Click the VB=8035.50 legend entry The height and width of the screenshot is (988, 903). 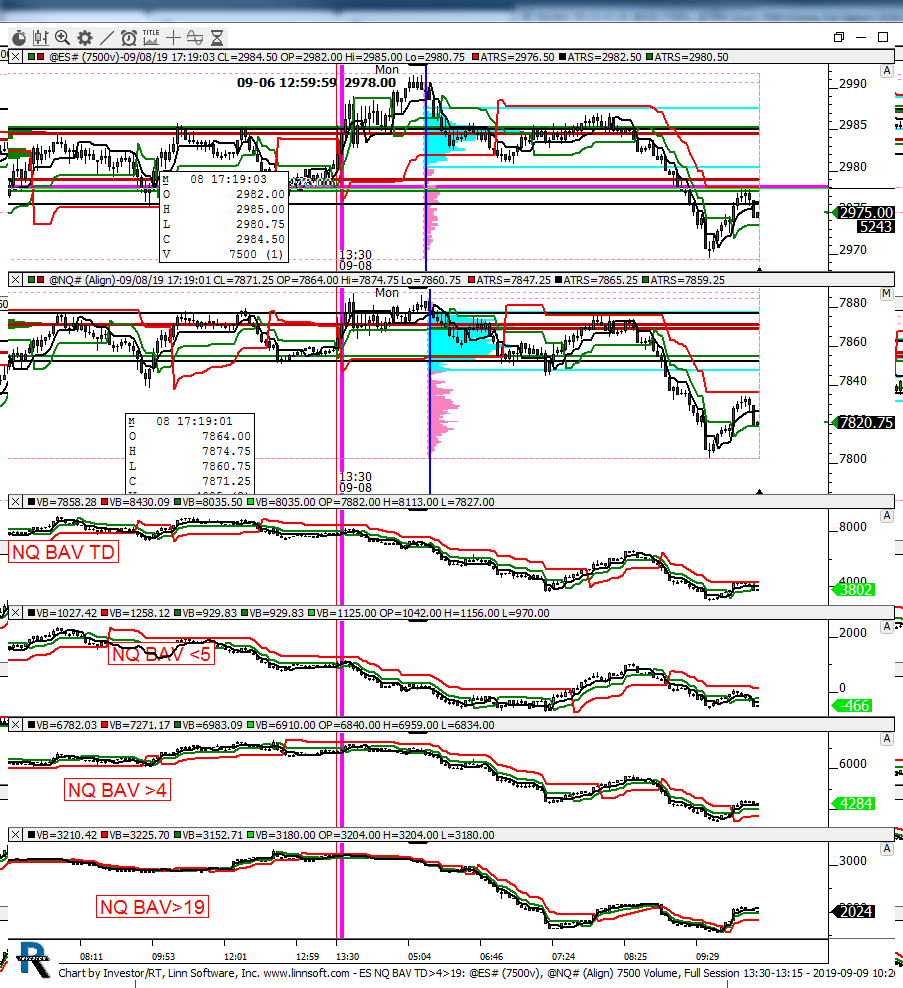[x=209, y=502]
